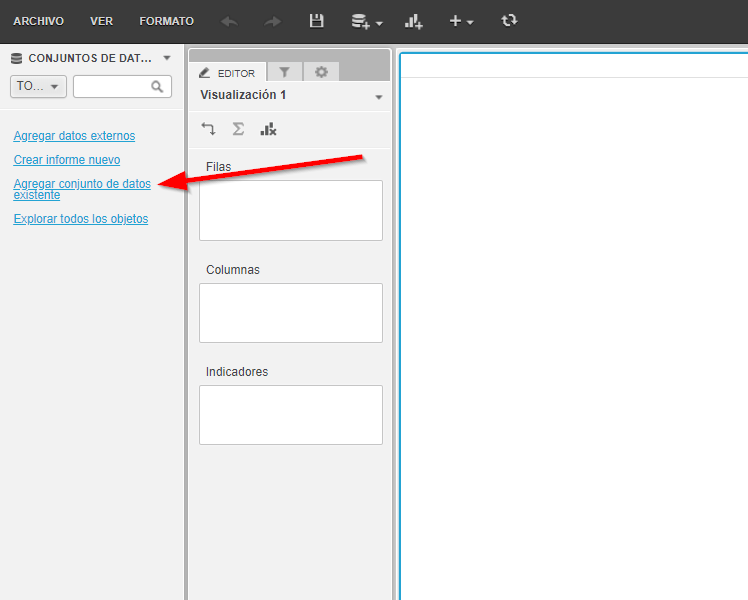748x600 pixels.
Task: Open the ARCHIVO menu
Action: [x=38, y=21]
